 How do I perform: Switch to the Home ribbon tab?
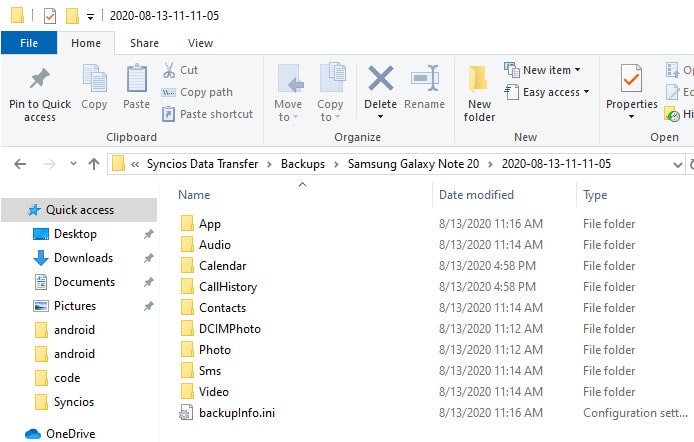pos(86,43)
